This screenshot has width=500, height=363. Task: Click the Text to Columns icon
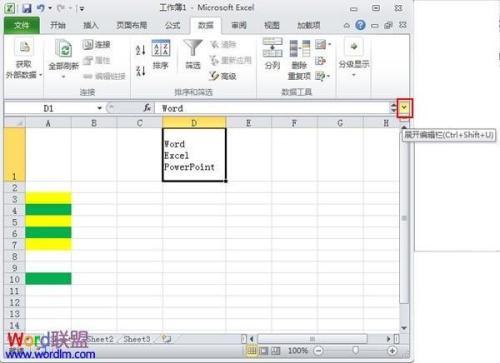[x=273, y=53]
